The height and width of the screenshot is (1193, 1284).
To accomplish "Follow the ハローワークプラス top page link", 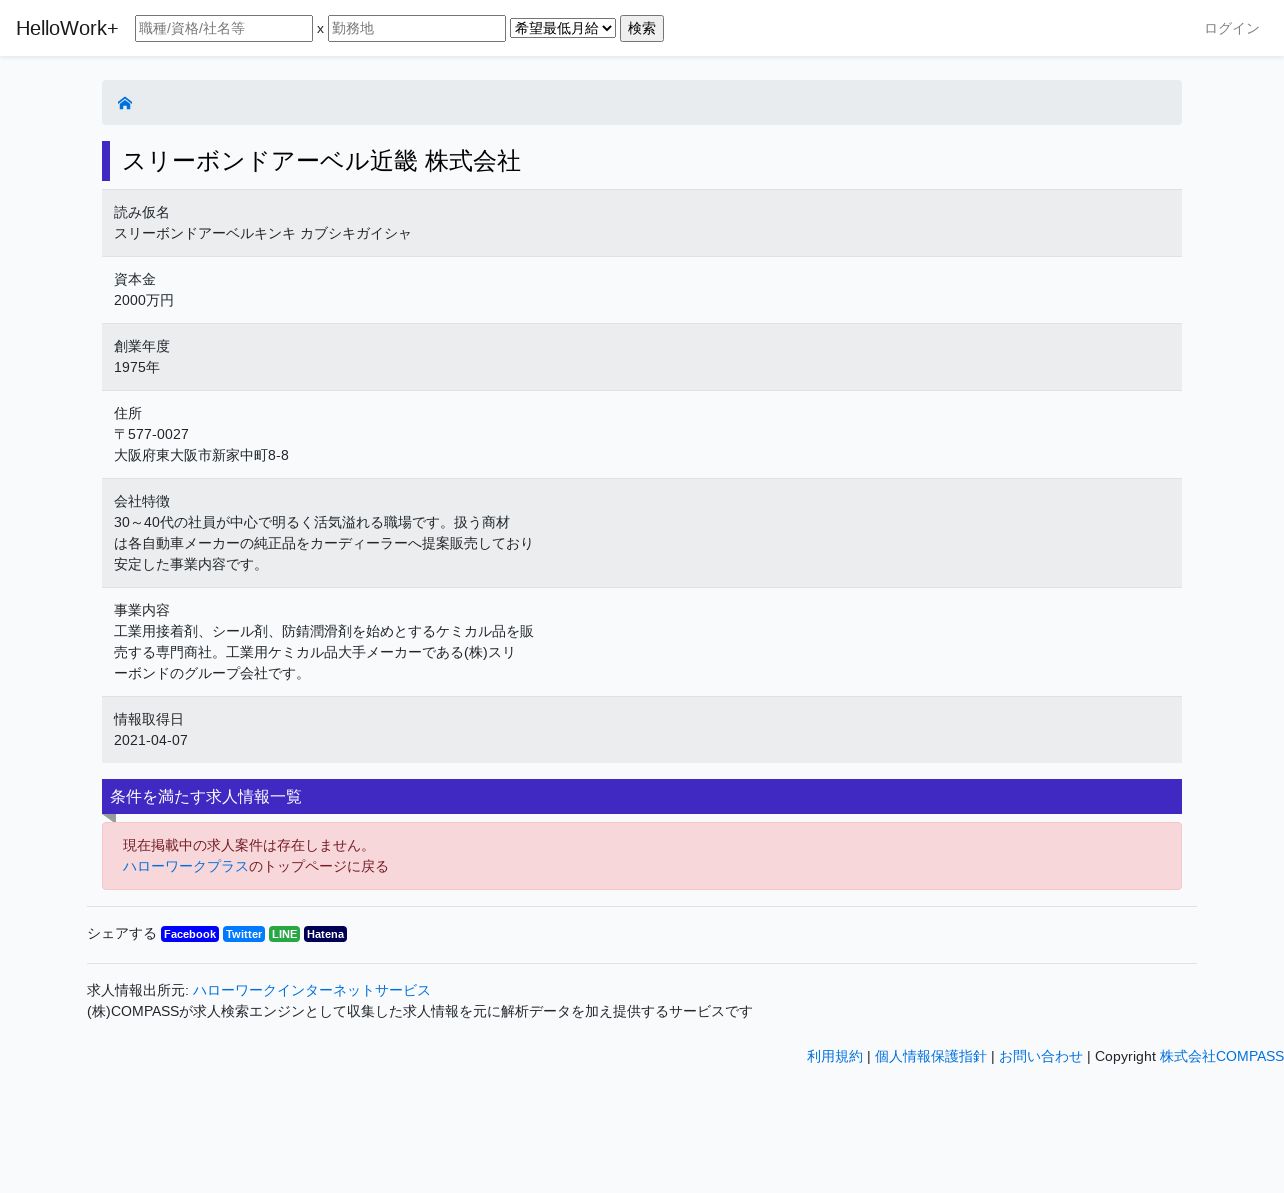I will [x=186, y=866].
